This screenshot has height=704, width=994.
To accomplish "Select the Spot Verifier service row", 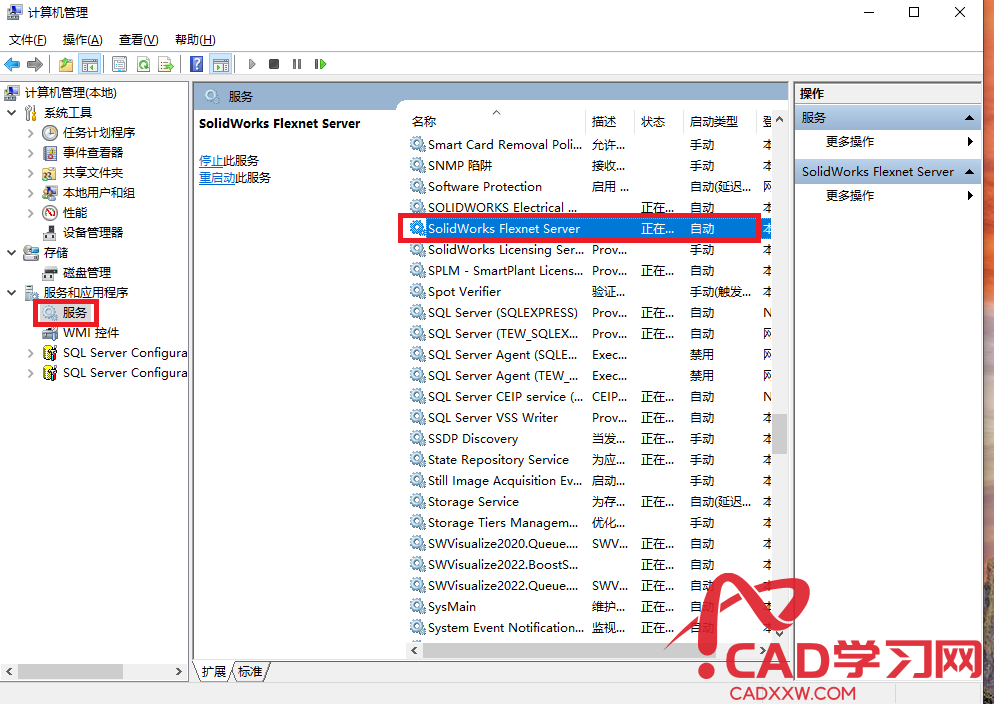I will [x=590, y=291].
